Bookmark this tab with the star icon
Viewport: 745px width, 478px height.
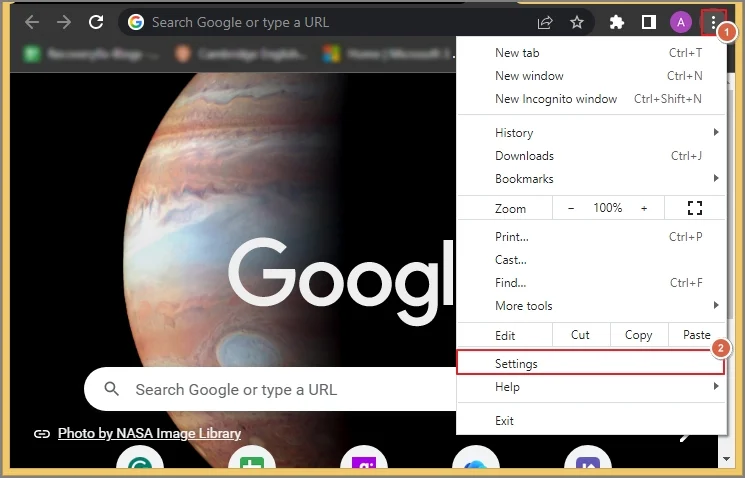(x=577, y=22)
